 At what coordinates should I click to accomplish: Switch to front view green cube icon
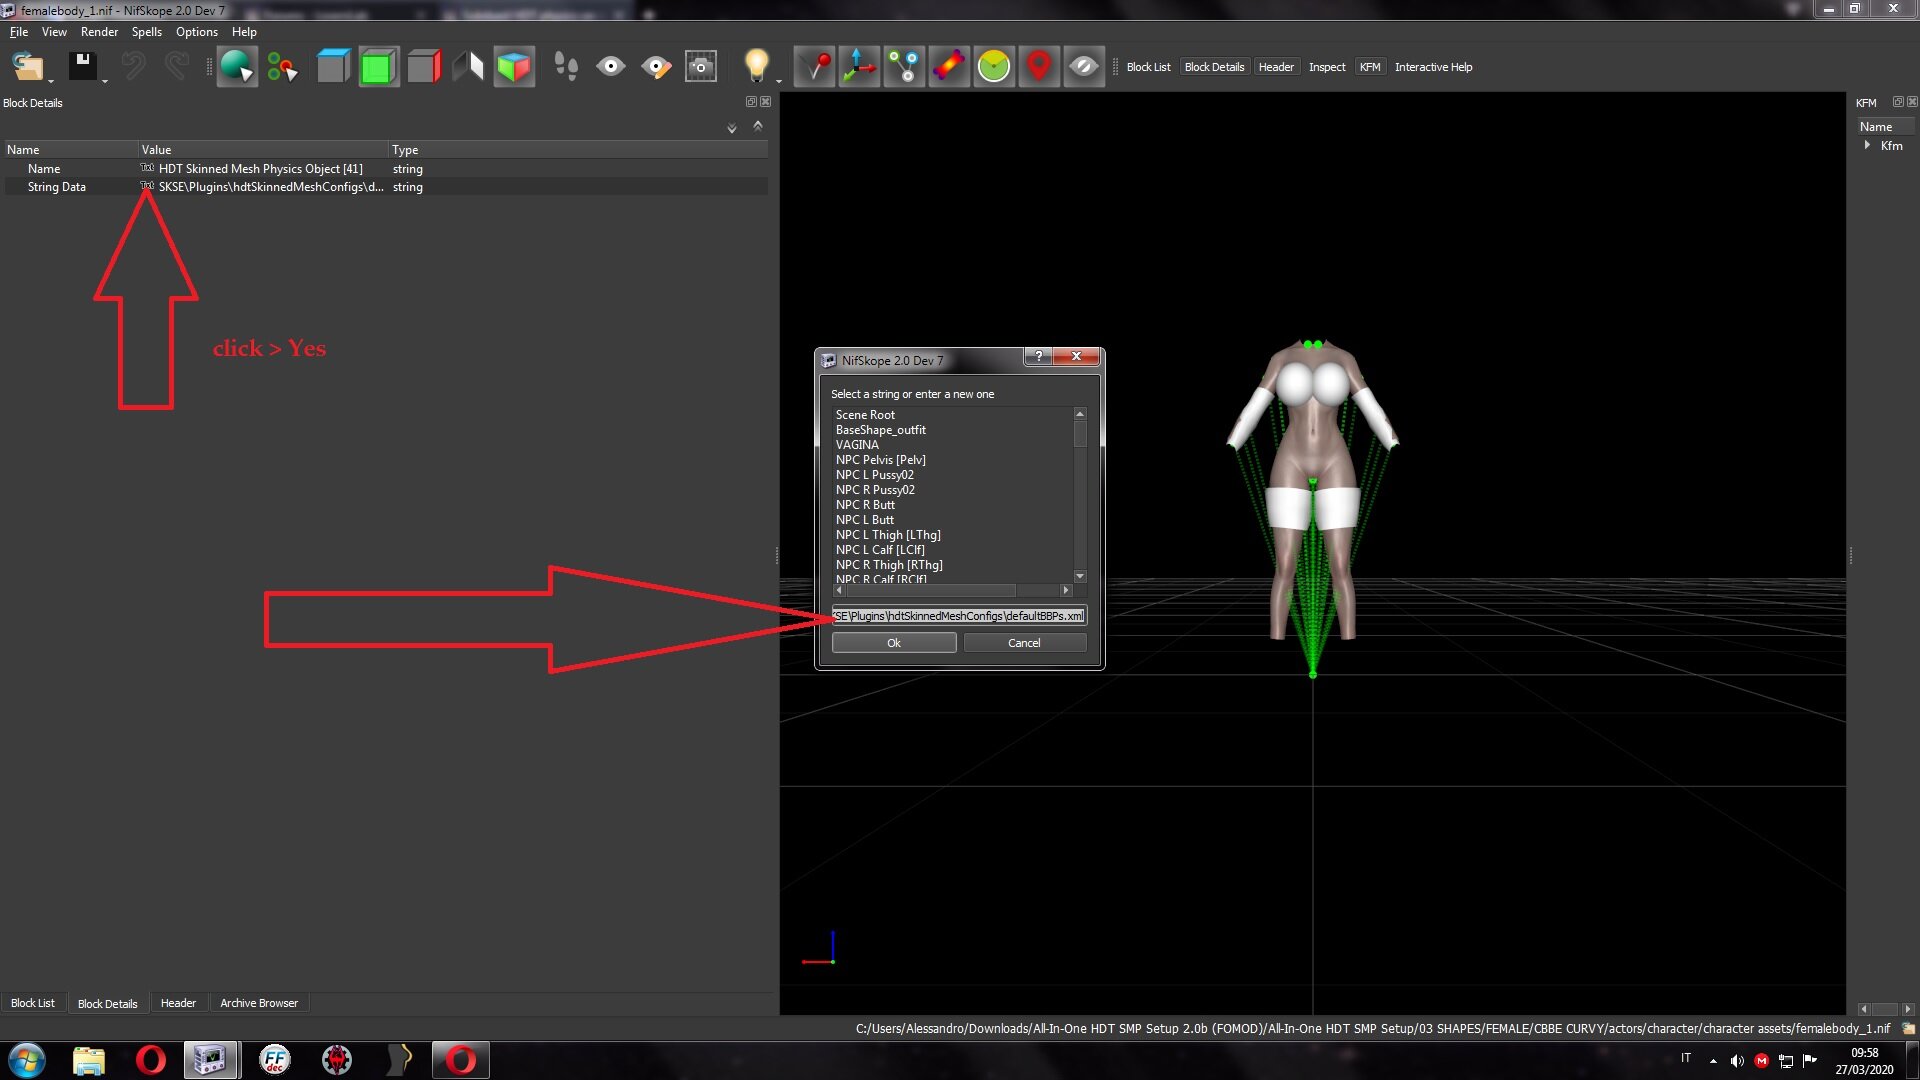(378, 67)
